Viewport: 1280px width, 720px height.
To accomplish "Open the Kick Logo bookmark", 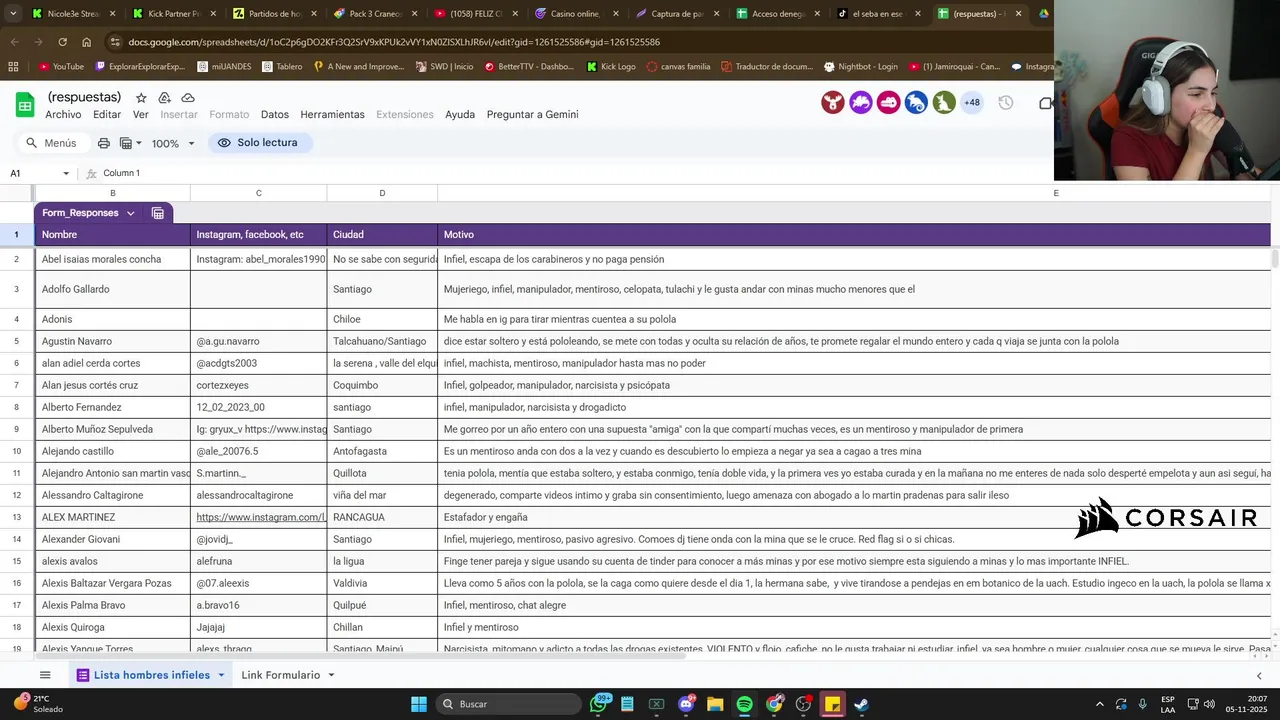I will pyautogui.click(x=611, y=67).
